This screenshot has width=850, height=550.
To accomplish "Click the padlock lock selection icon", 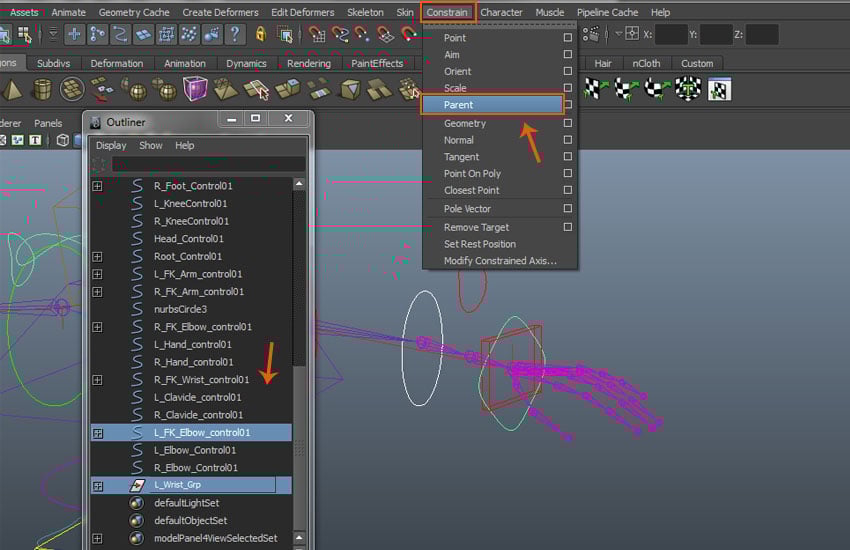I will click(x=261, y=34).
